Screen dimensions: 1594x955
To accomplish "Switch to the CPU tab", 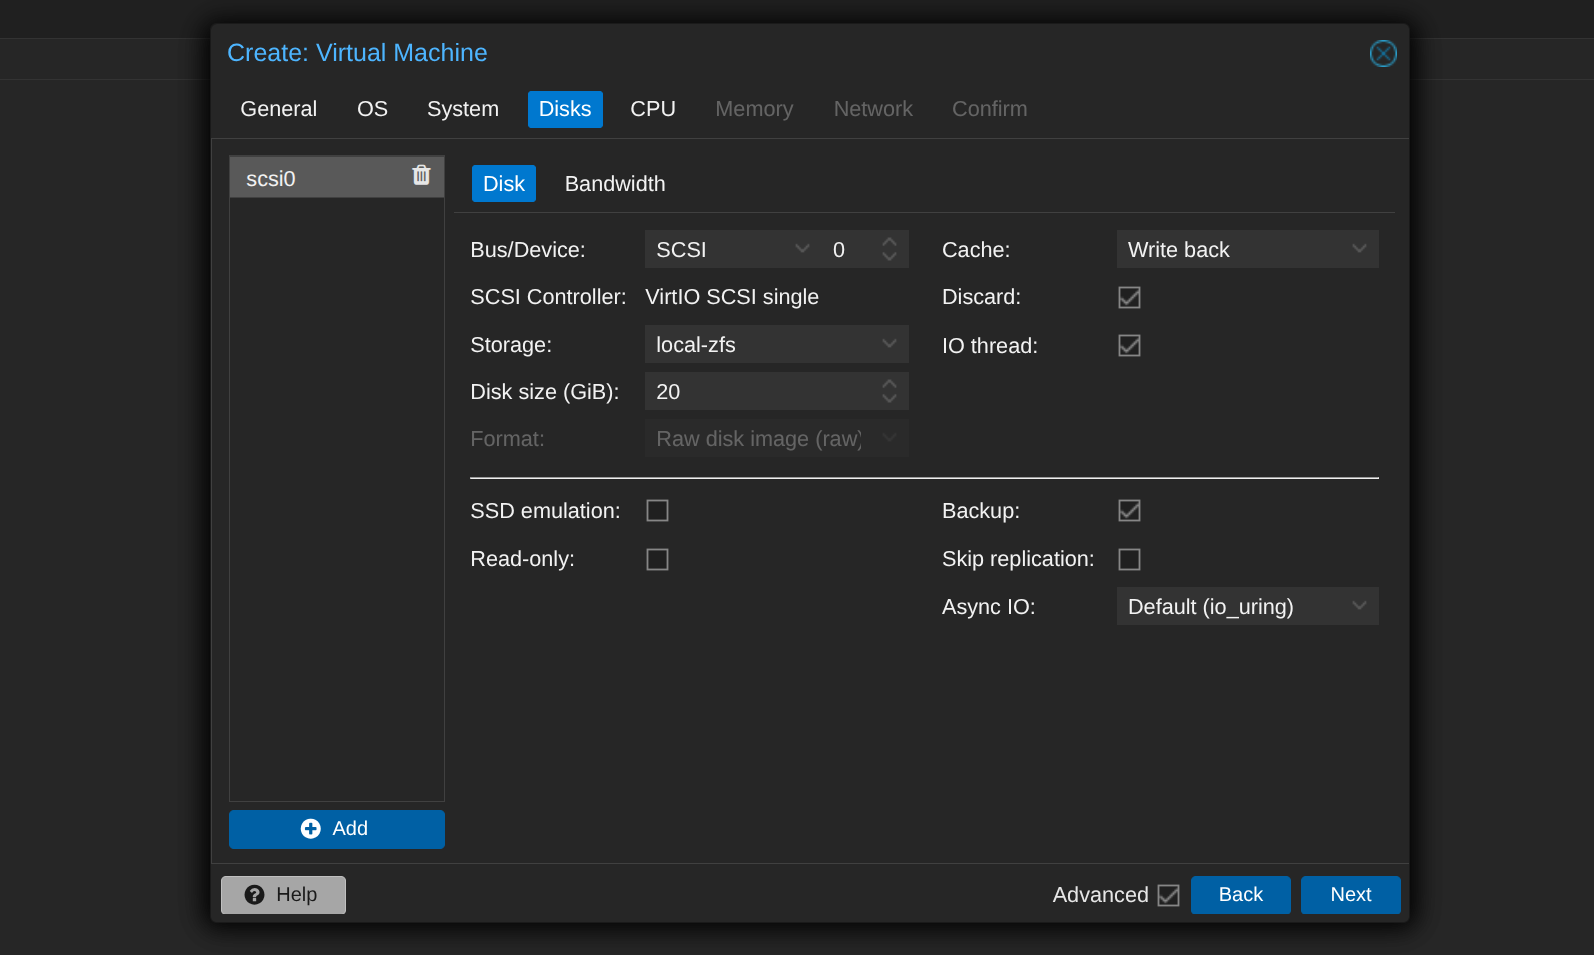I will tap(653, 109).
